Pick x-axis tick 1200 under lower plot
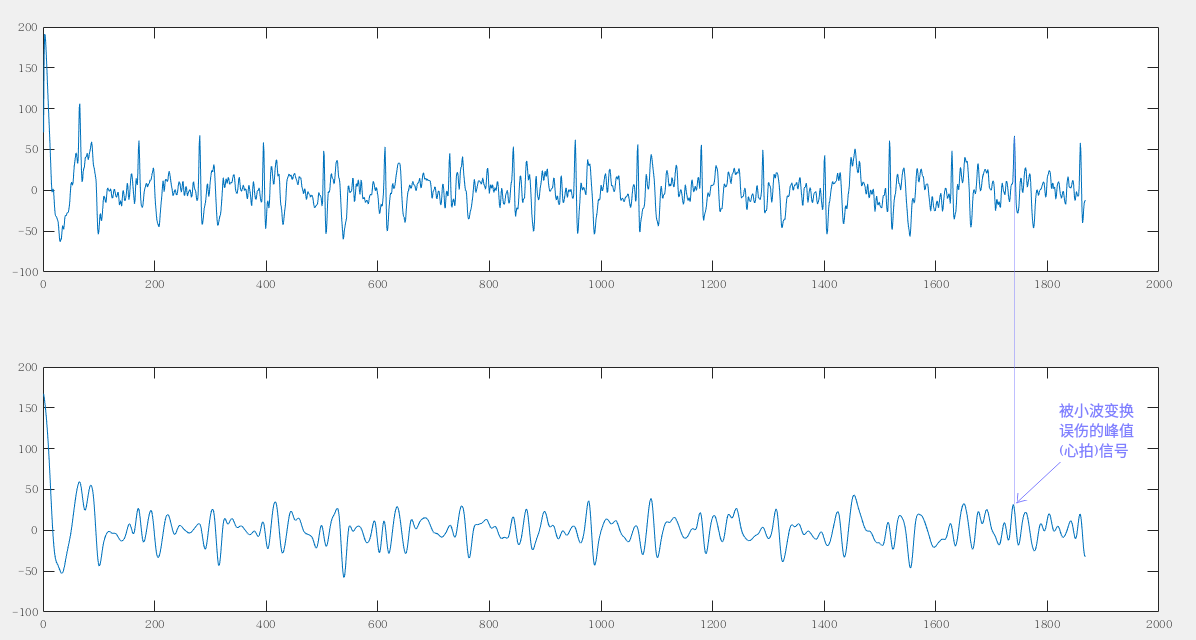Image resolution: width=1196 pixels, height=640 pixels. [x=712, y=624]
